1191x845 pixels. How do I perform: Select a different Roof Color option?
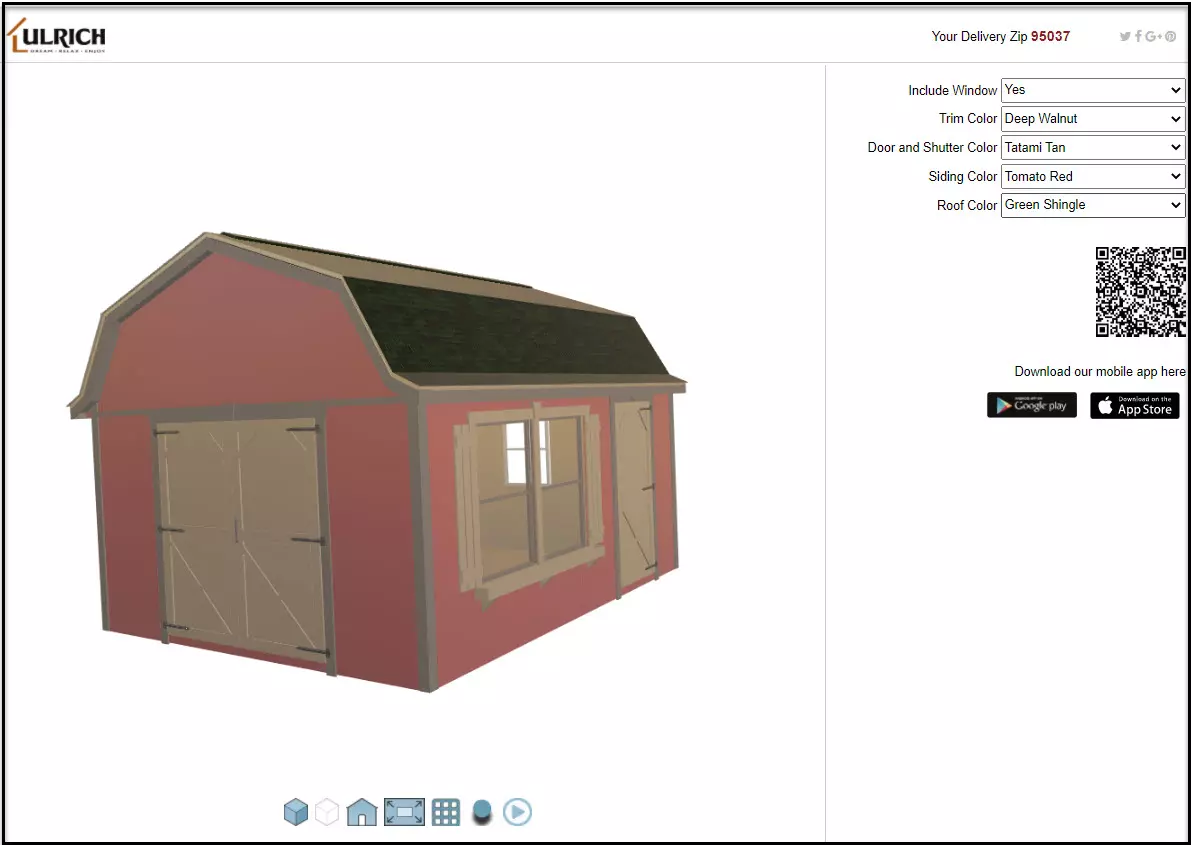[1092, 205]
